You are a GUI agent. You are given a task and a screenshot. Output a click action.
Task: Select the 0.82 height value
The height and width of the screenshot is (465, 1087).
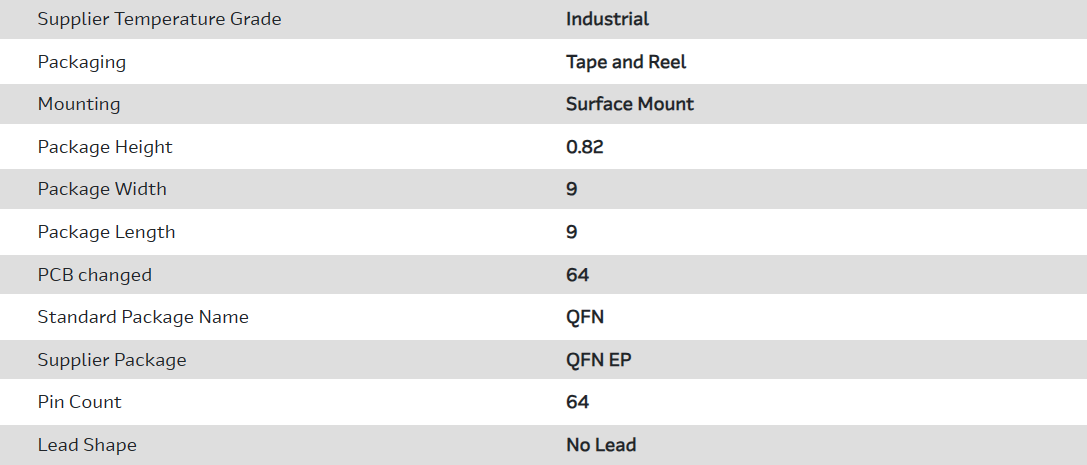[585, 147]
